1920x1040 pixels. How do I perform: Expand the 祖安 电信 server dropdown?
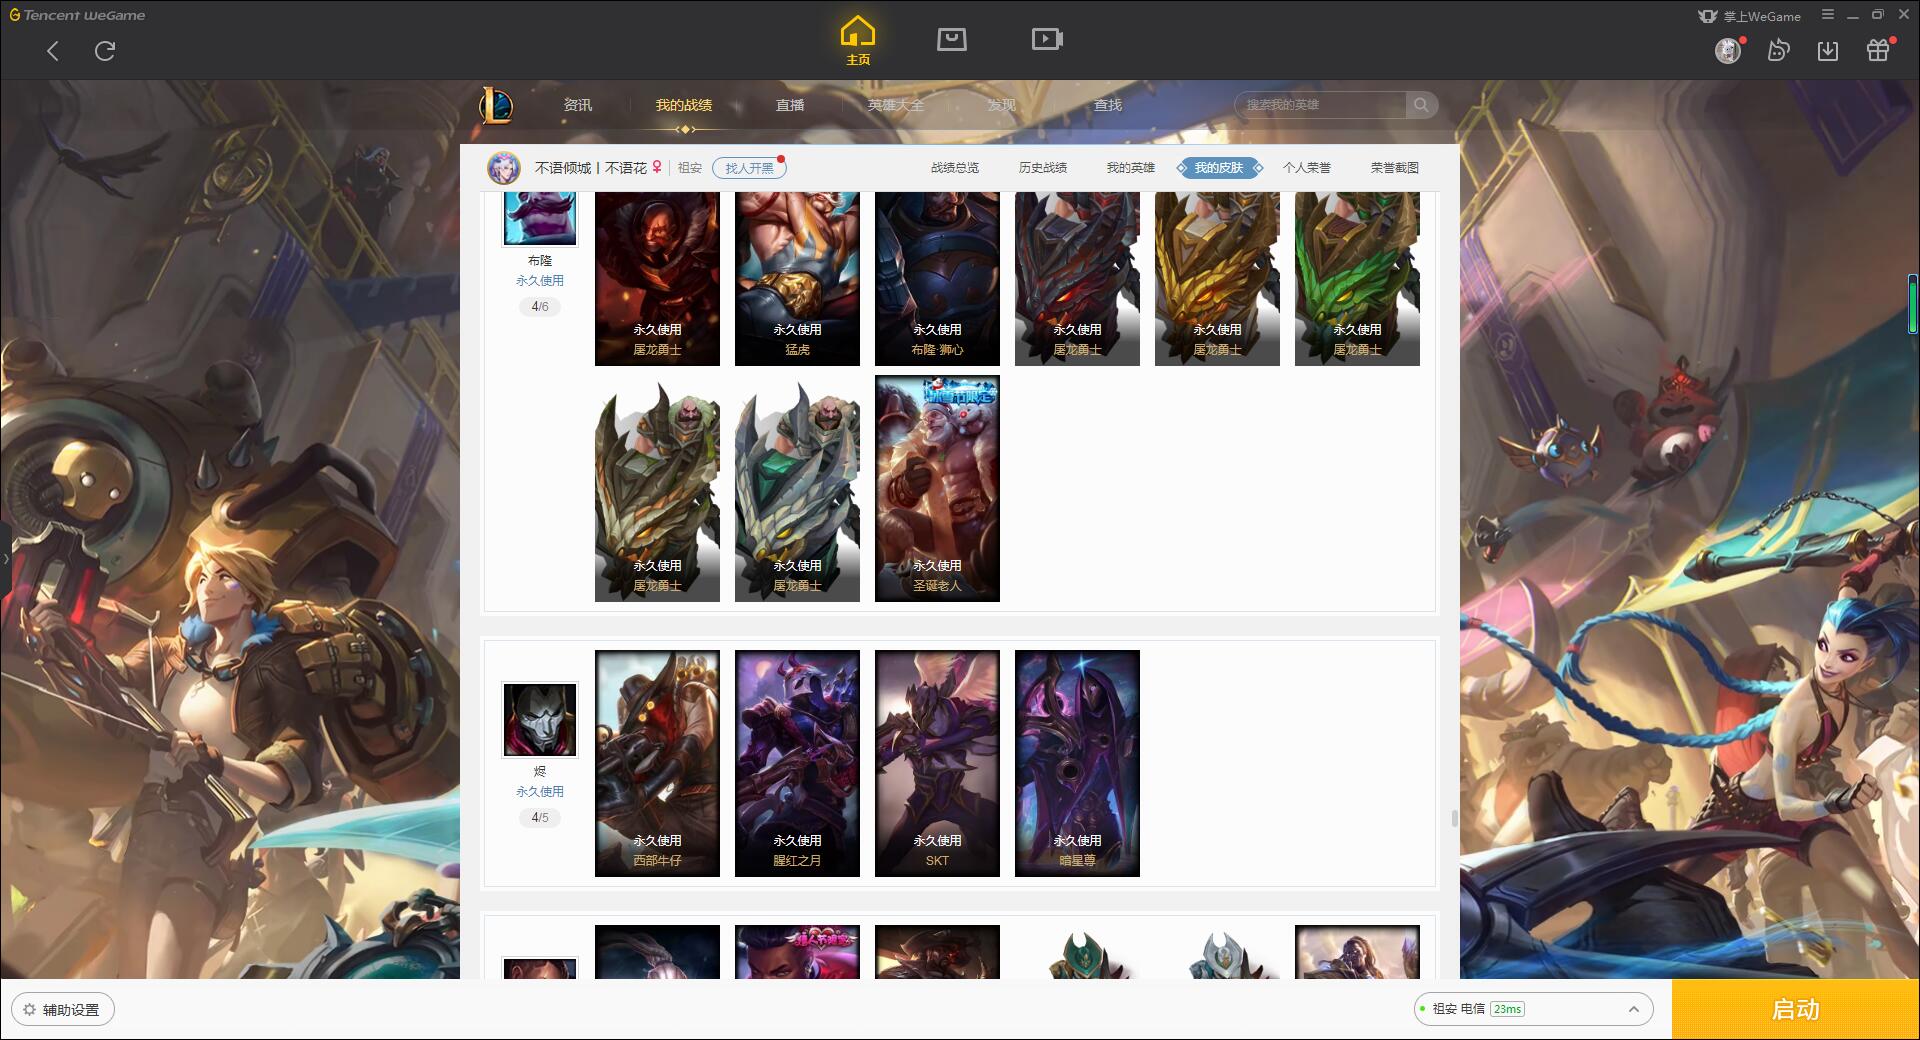[x=1533, y=1009]
